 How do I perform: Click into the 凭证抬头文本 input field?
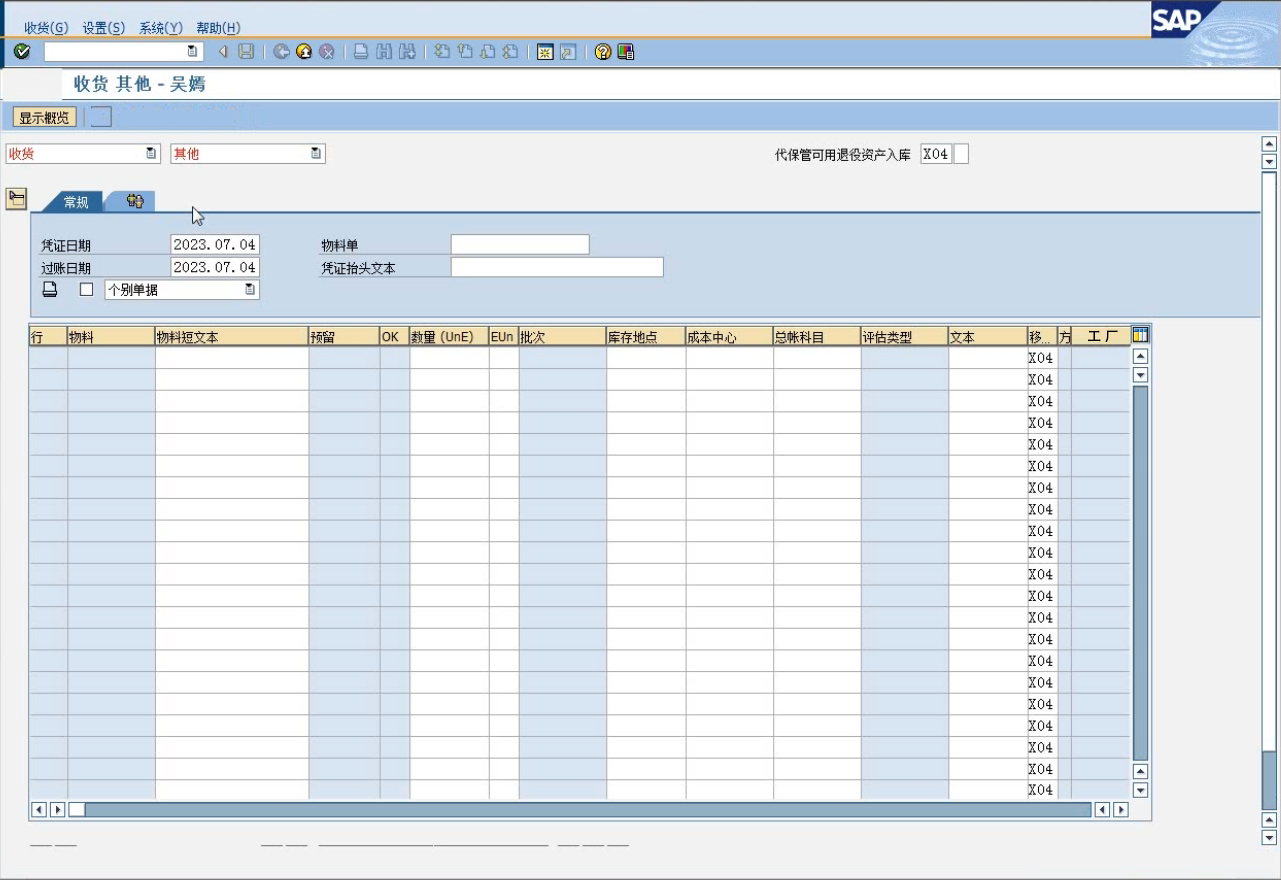(x=556, y=267)
